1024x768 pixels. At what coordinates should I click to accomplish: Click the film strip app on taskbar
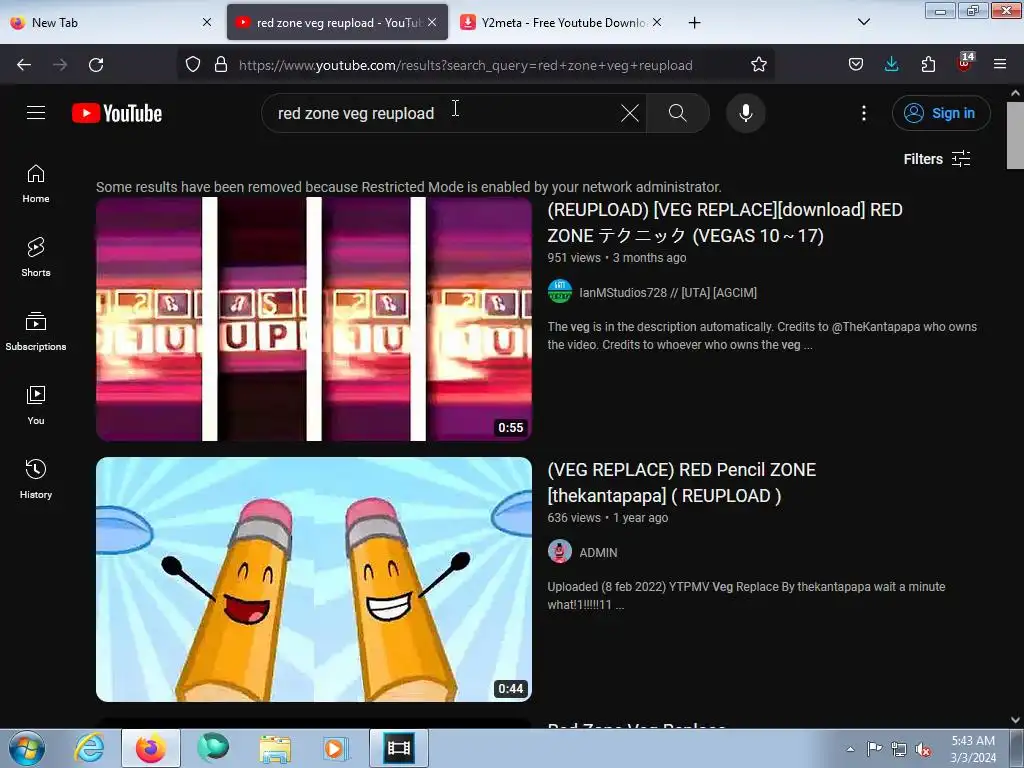coord(398,748)
